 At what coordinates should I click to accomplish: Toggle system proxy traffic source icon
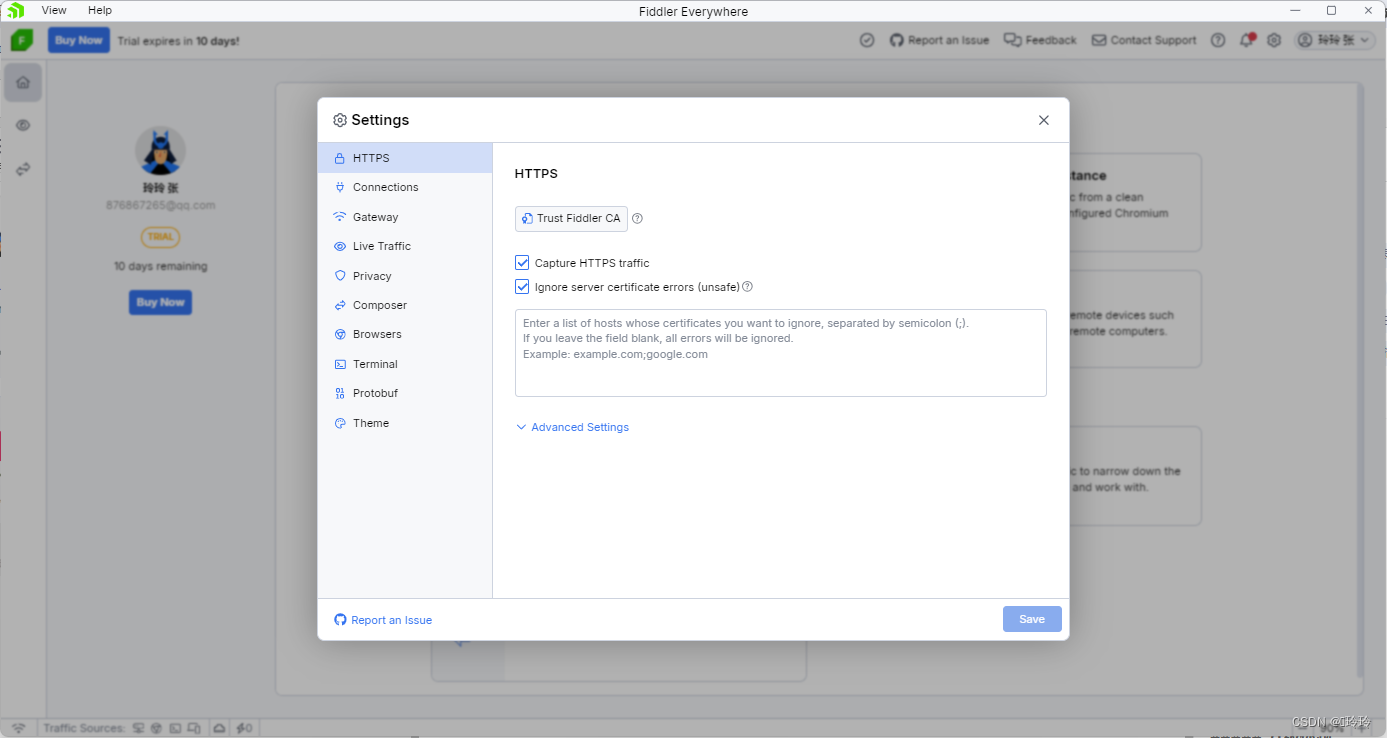coord(139,728)
